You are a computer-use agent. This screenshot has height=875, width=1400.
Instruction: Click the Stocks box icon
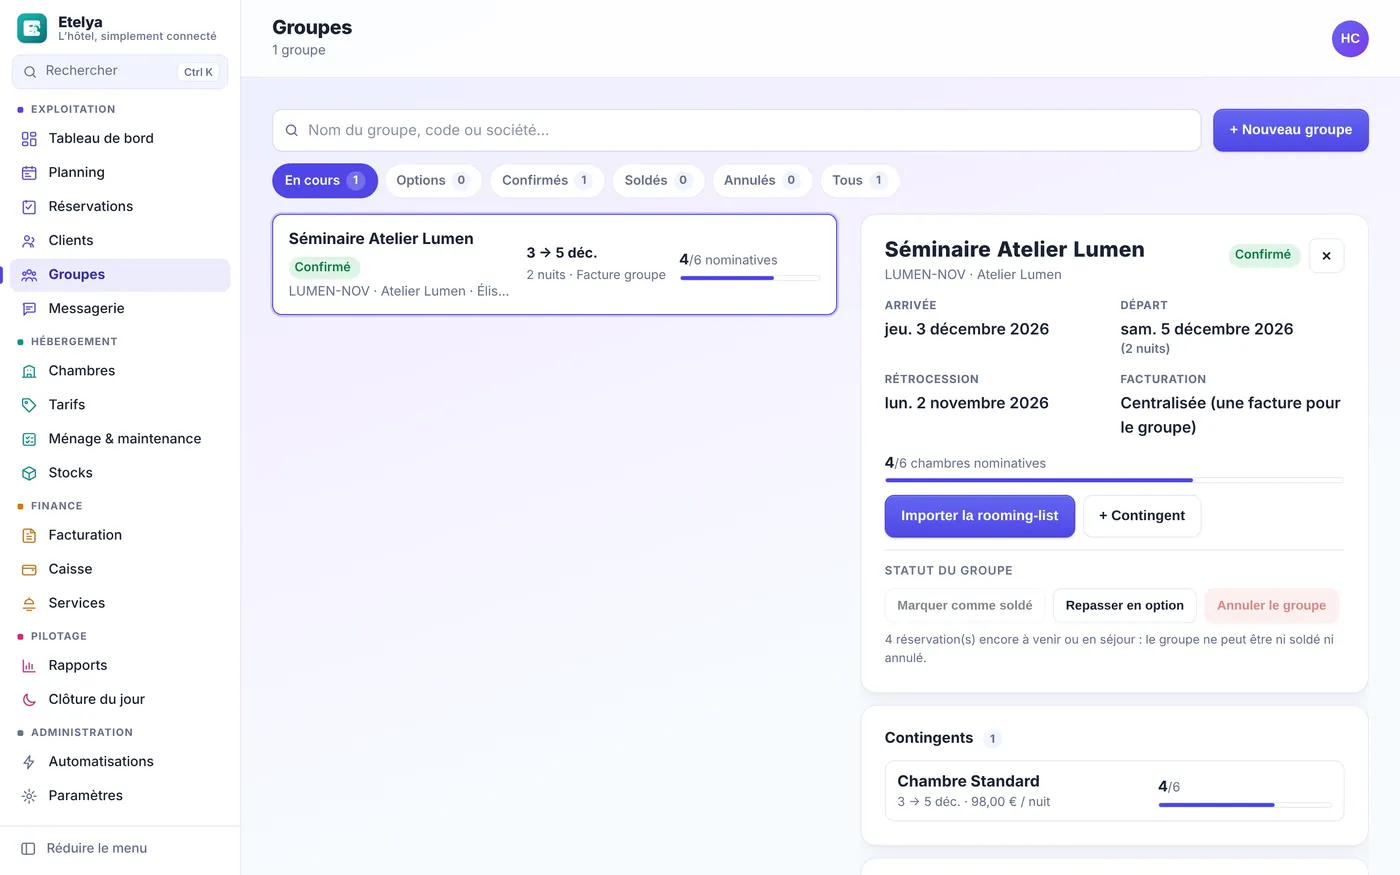point(29,473)
